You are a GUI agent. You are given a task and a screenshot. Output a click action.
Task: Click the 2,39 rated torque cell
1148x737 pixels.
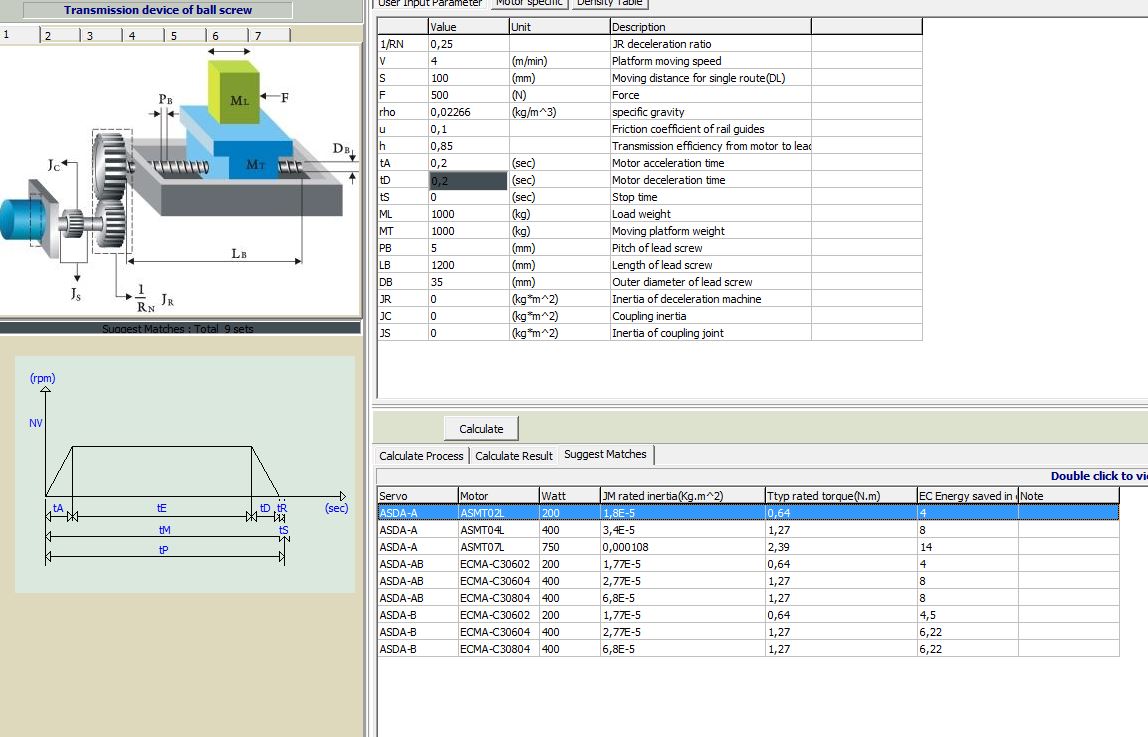pos(840,547)
